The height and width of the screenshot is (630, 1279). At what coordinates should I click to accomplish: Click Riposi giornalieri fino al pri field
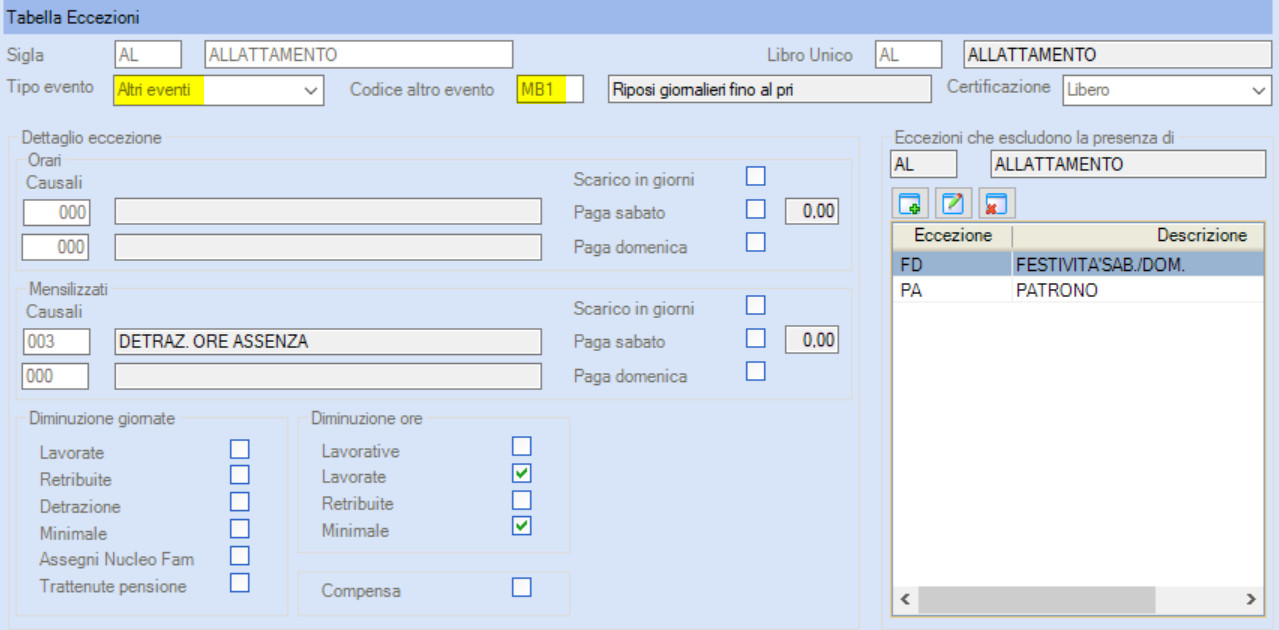coord(770,89)
